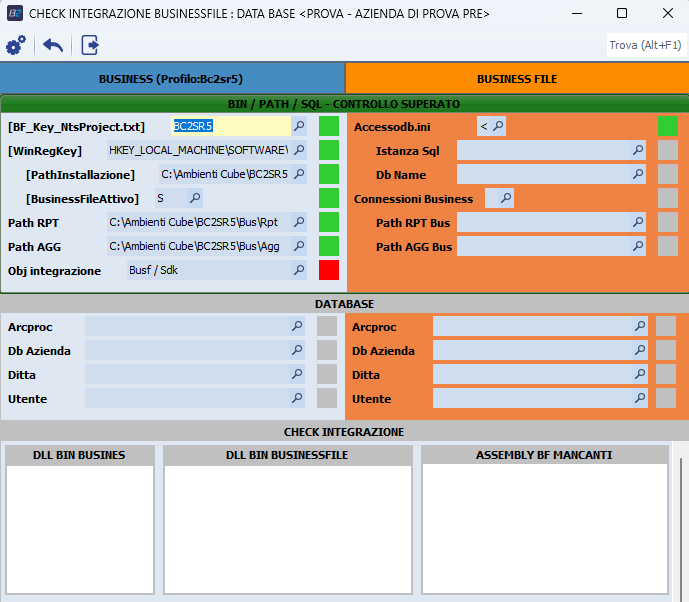Click green status square beside Accessodb.ini
Image resolution: width=689 pixels, height=602 pixels.
(668, 126)
